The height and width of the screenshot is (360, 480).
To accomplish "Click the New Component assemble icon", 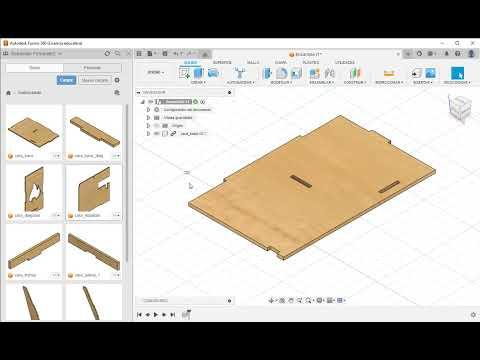I will pos(314,73).
